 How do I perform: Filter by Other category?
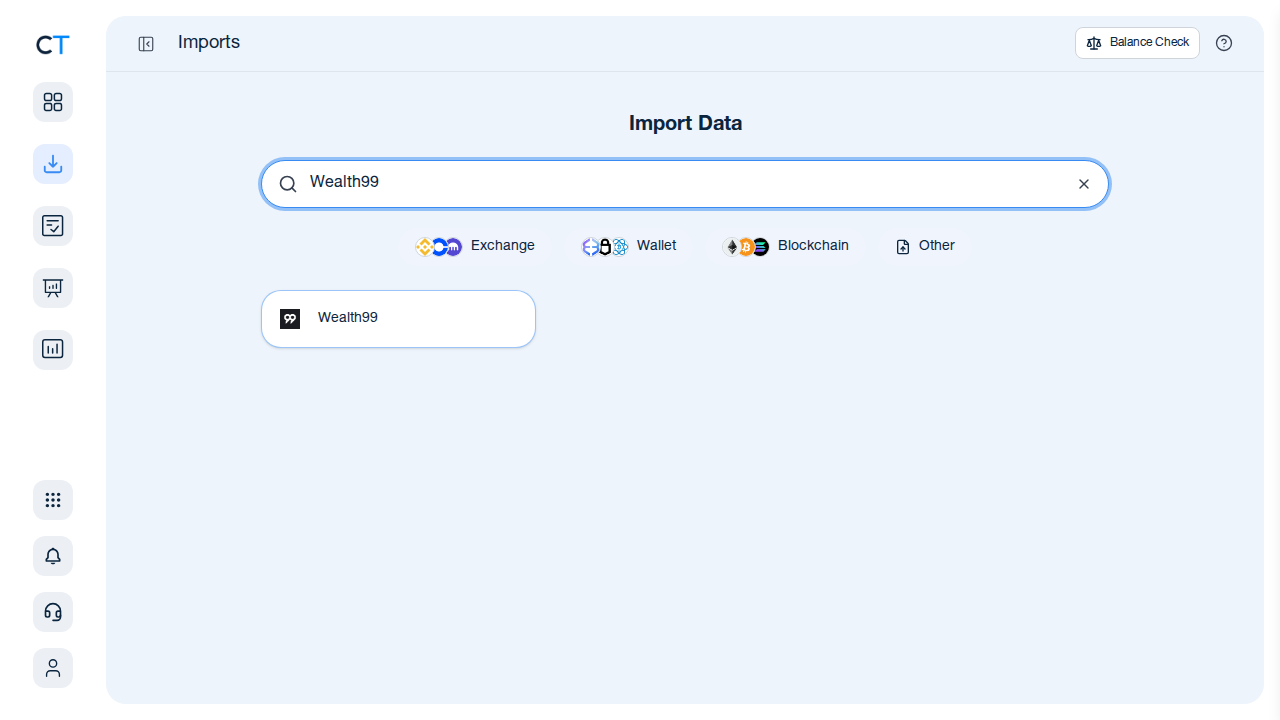[925, 246]
